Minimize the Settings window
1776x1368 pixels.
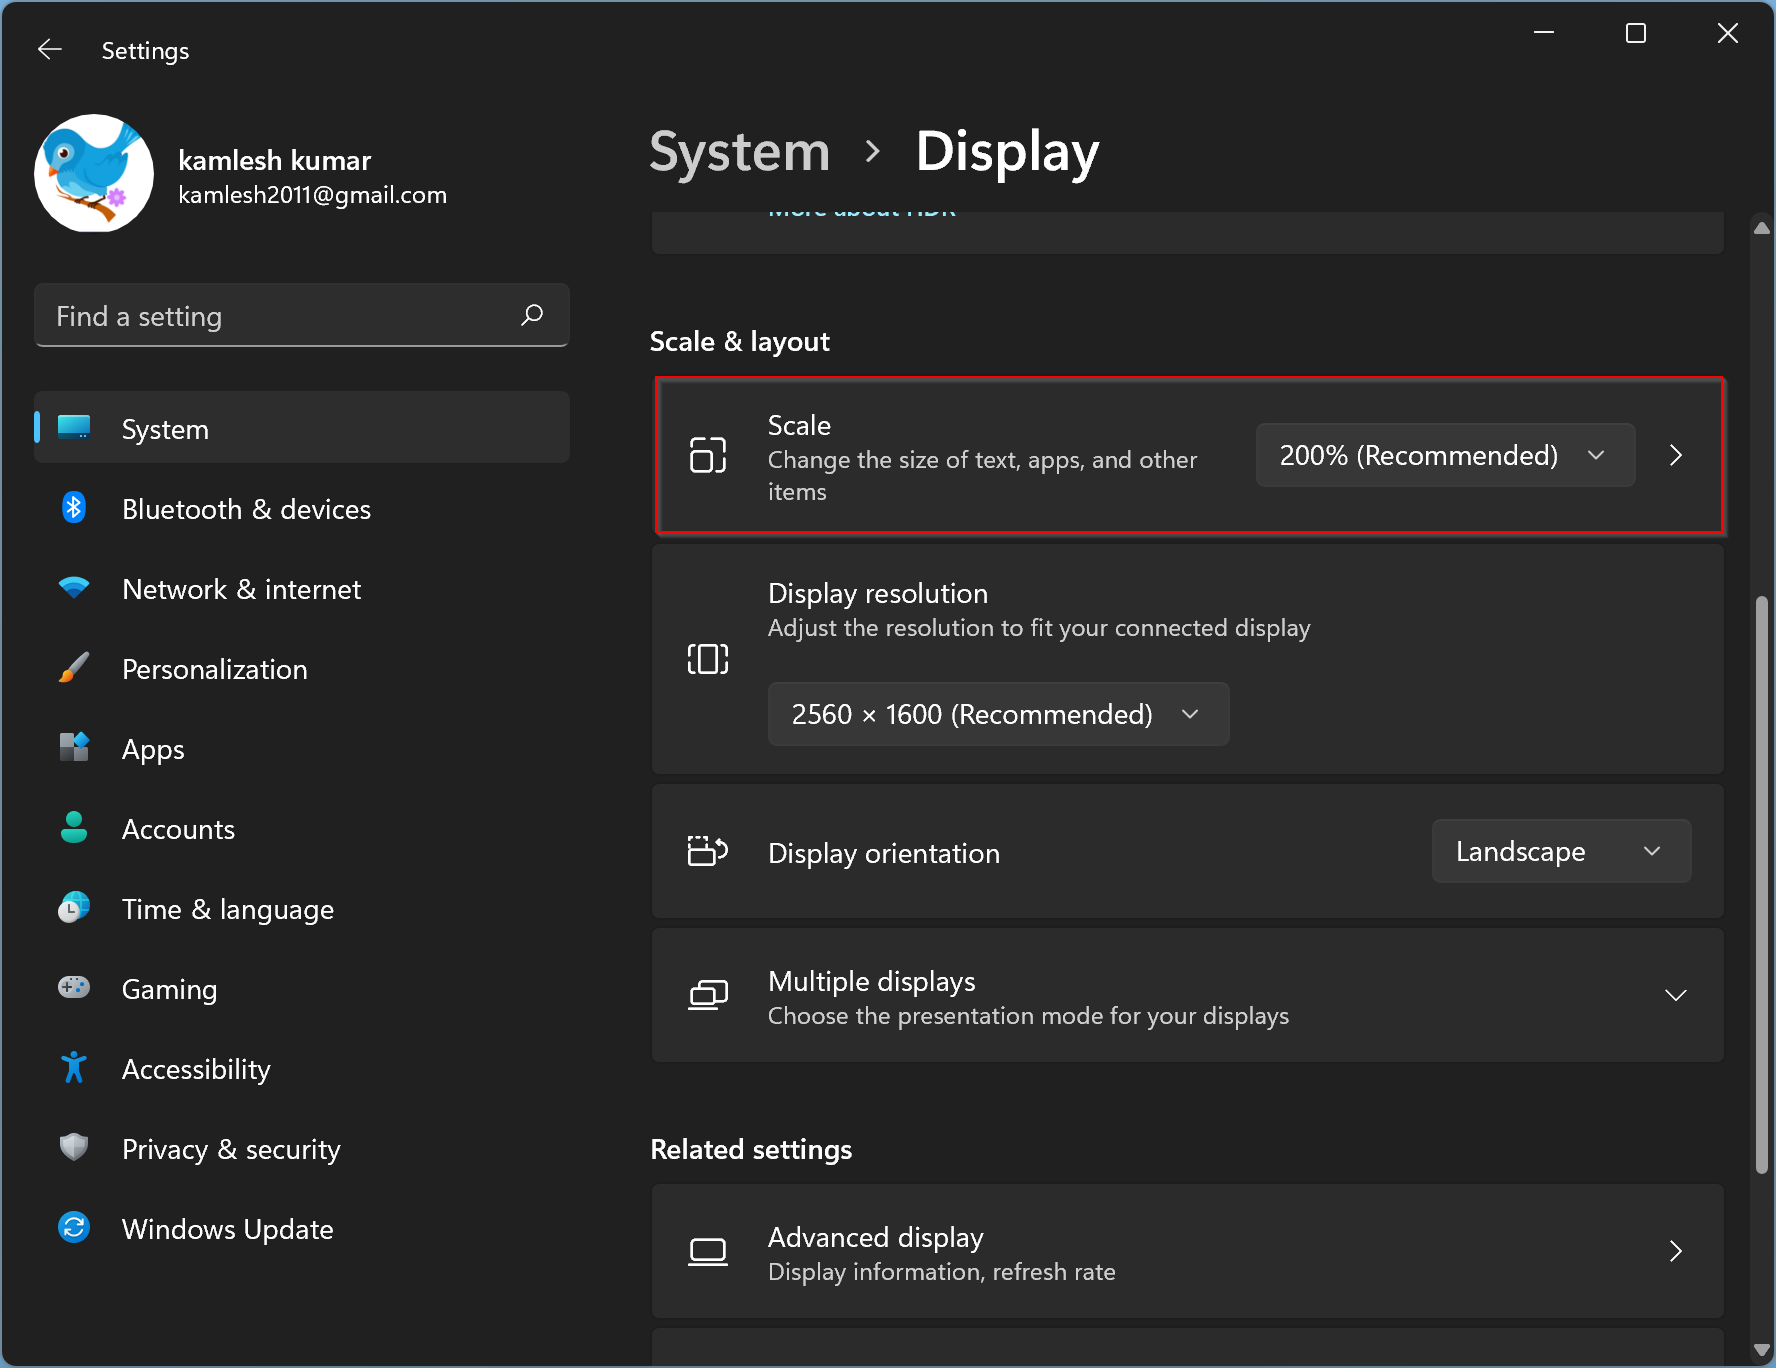coord(1544,33)
